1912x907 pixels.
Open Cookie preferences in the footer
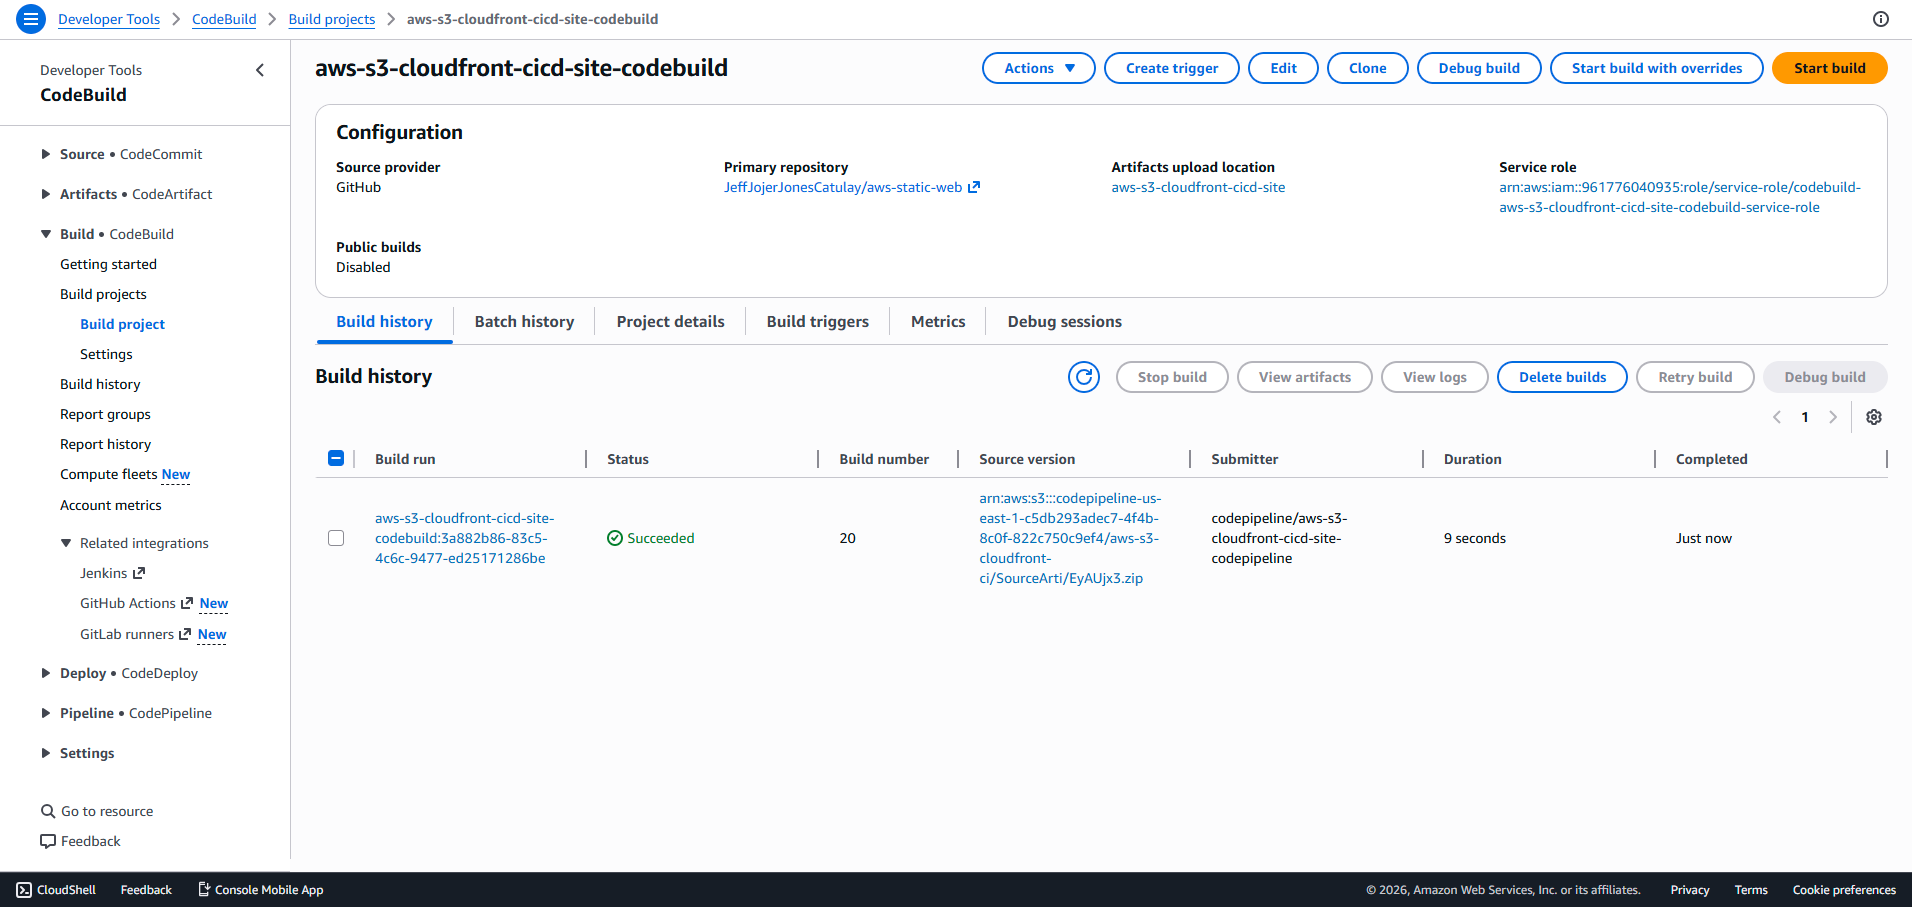[x=1844, y=890]
